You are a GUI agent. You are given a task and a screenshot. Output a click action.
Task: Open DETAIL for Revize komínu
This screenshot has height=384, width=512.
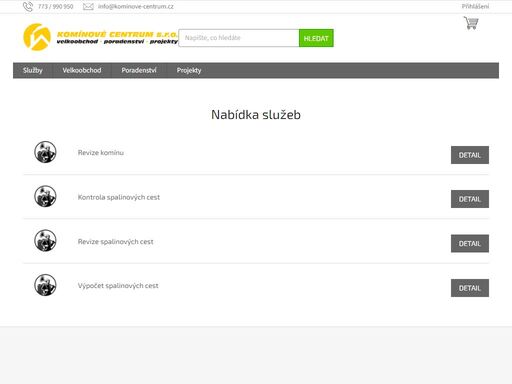pos(470,155)
